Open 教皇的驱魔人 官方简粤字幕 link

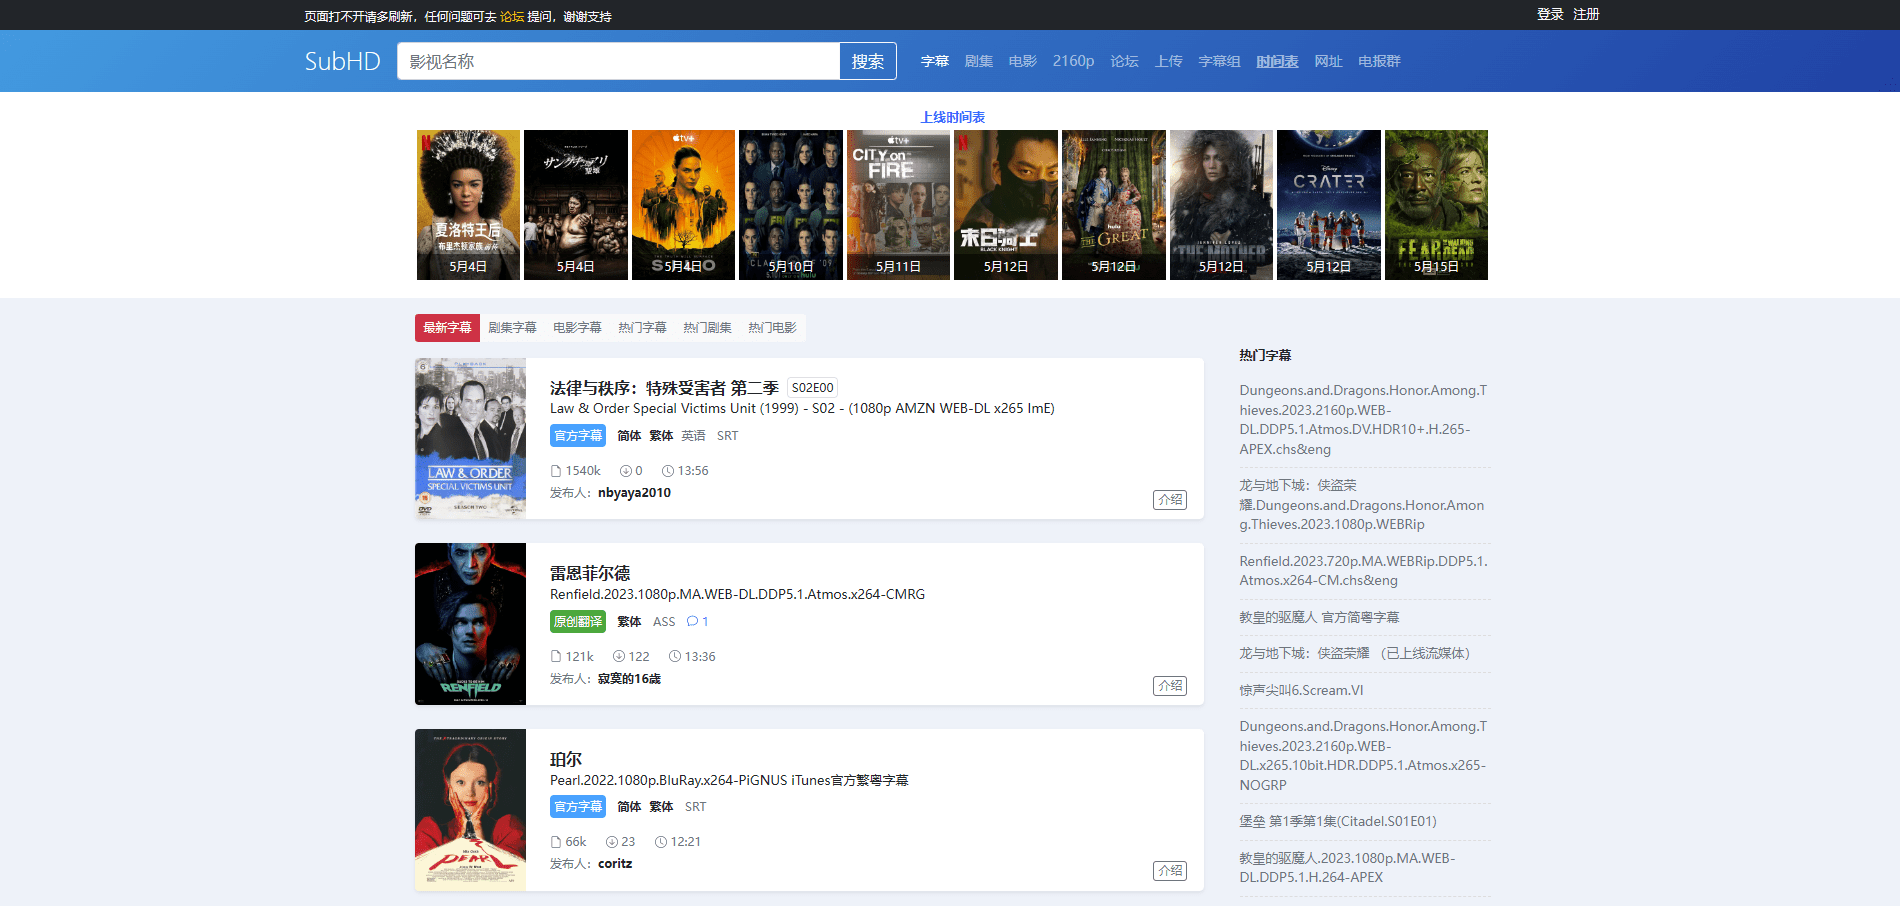click(x=1319, y=618)
